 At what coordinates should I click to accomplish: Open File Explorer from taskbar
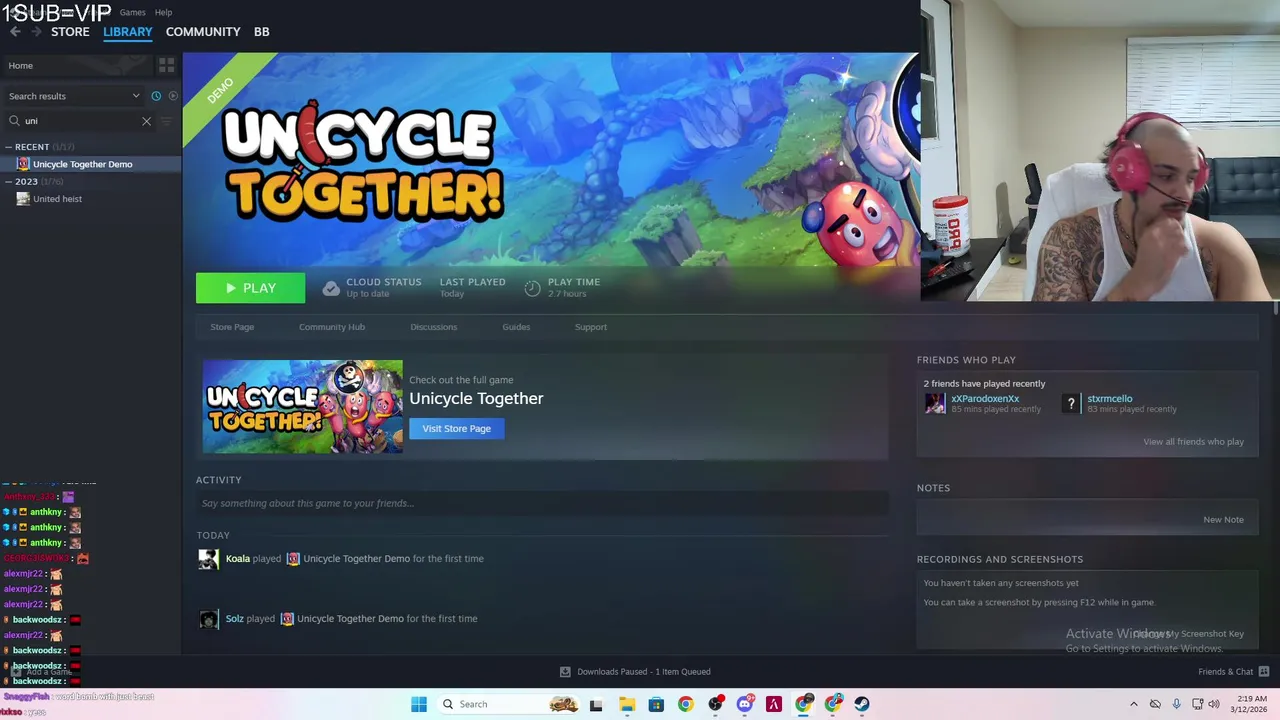627,704
